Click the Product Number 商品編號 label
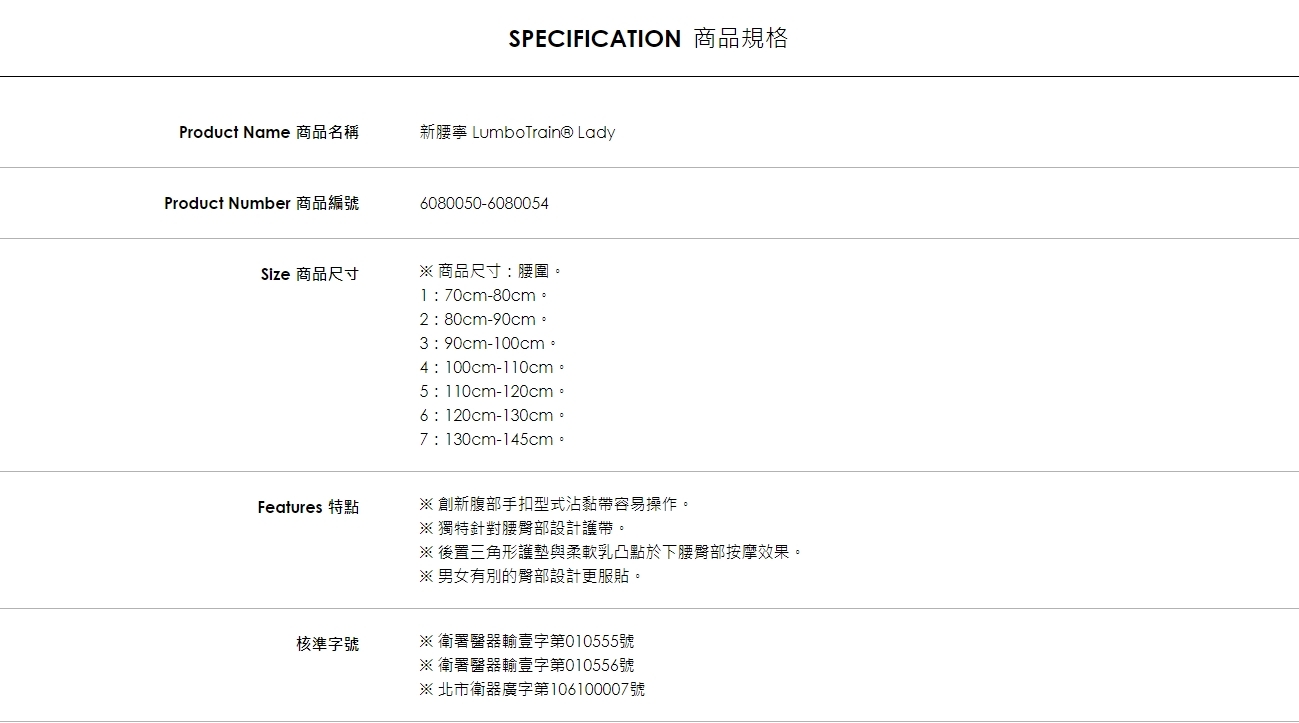The image size is (1299, 723). point(261,203)
